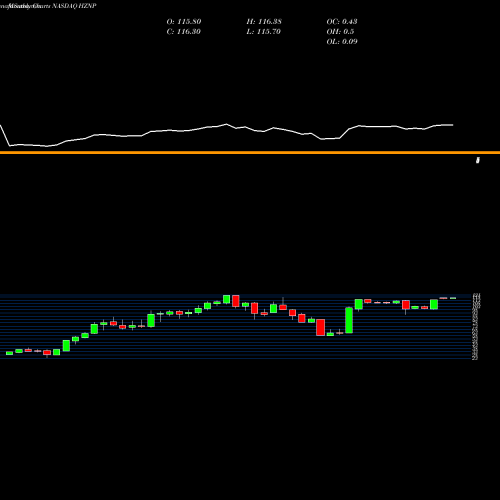Select the low value L: 115.70

(x=263, y=31)
